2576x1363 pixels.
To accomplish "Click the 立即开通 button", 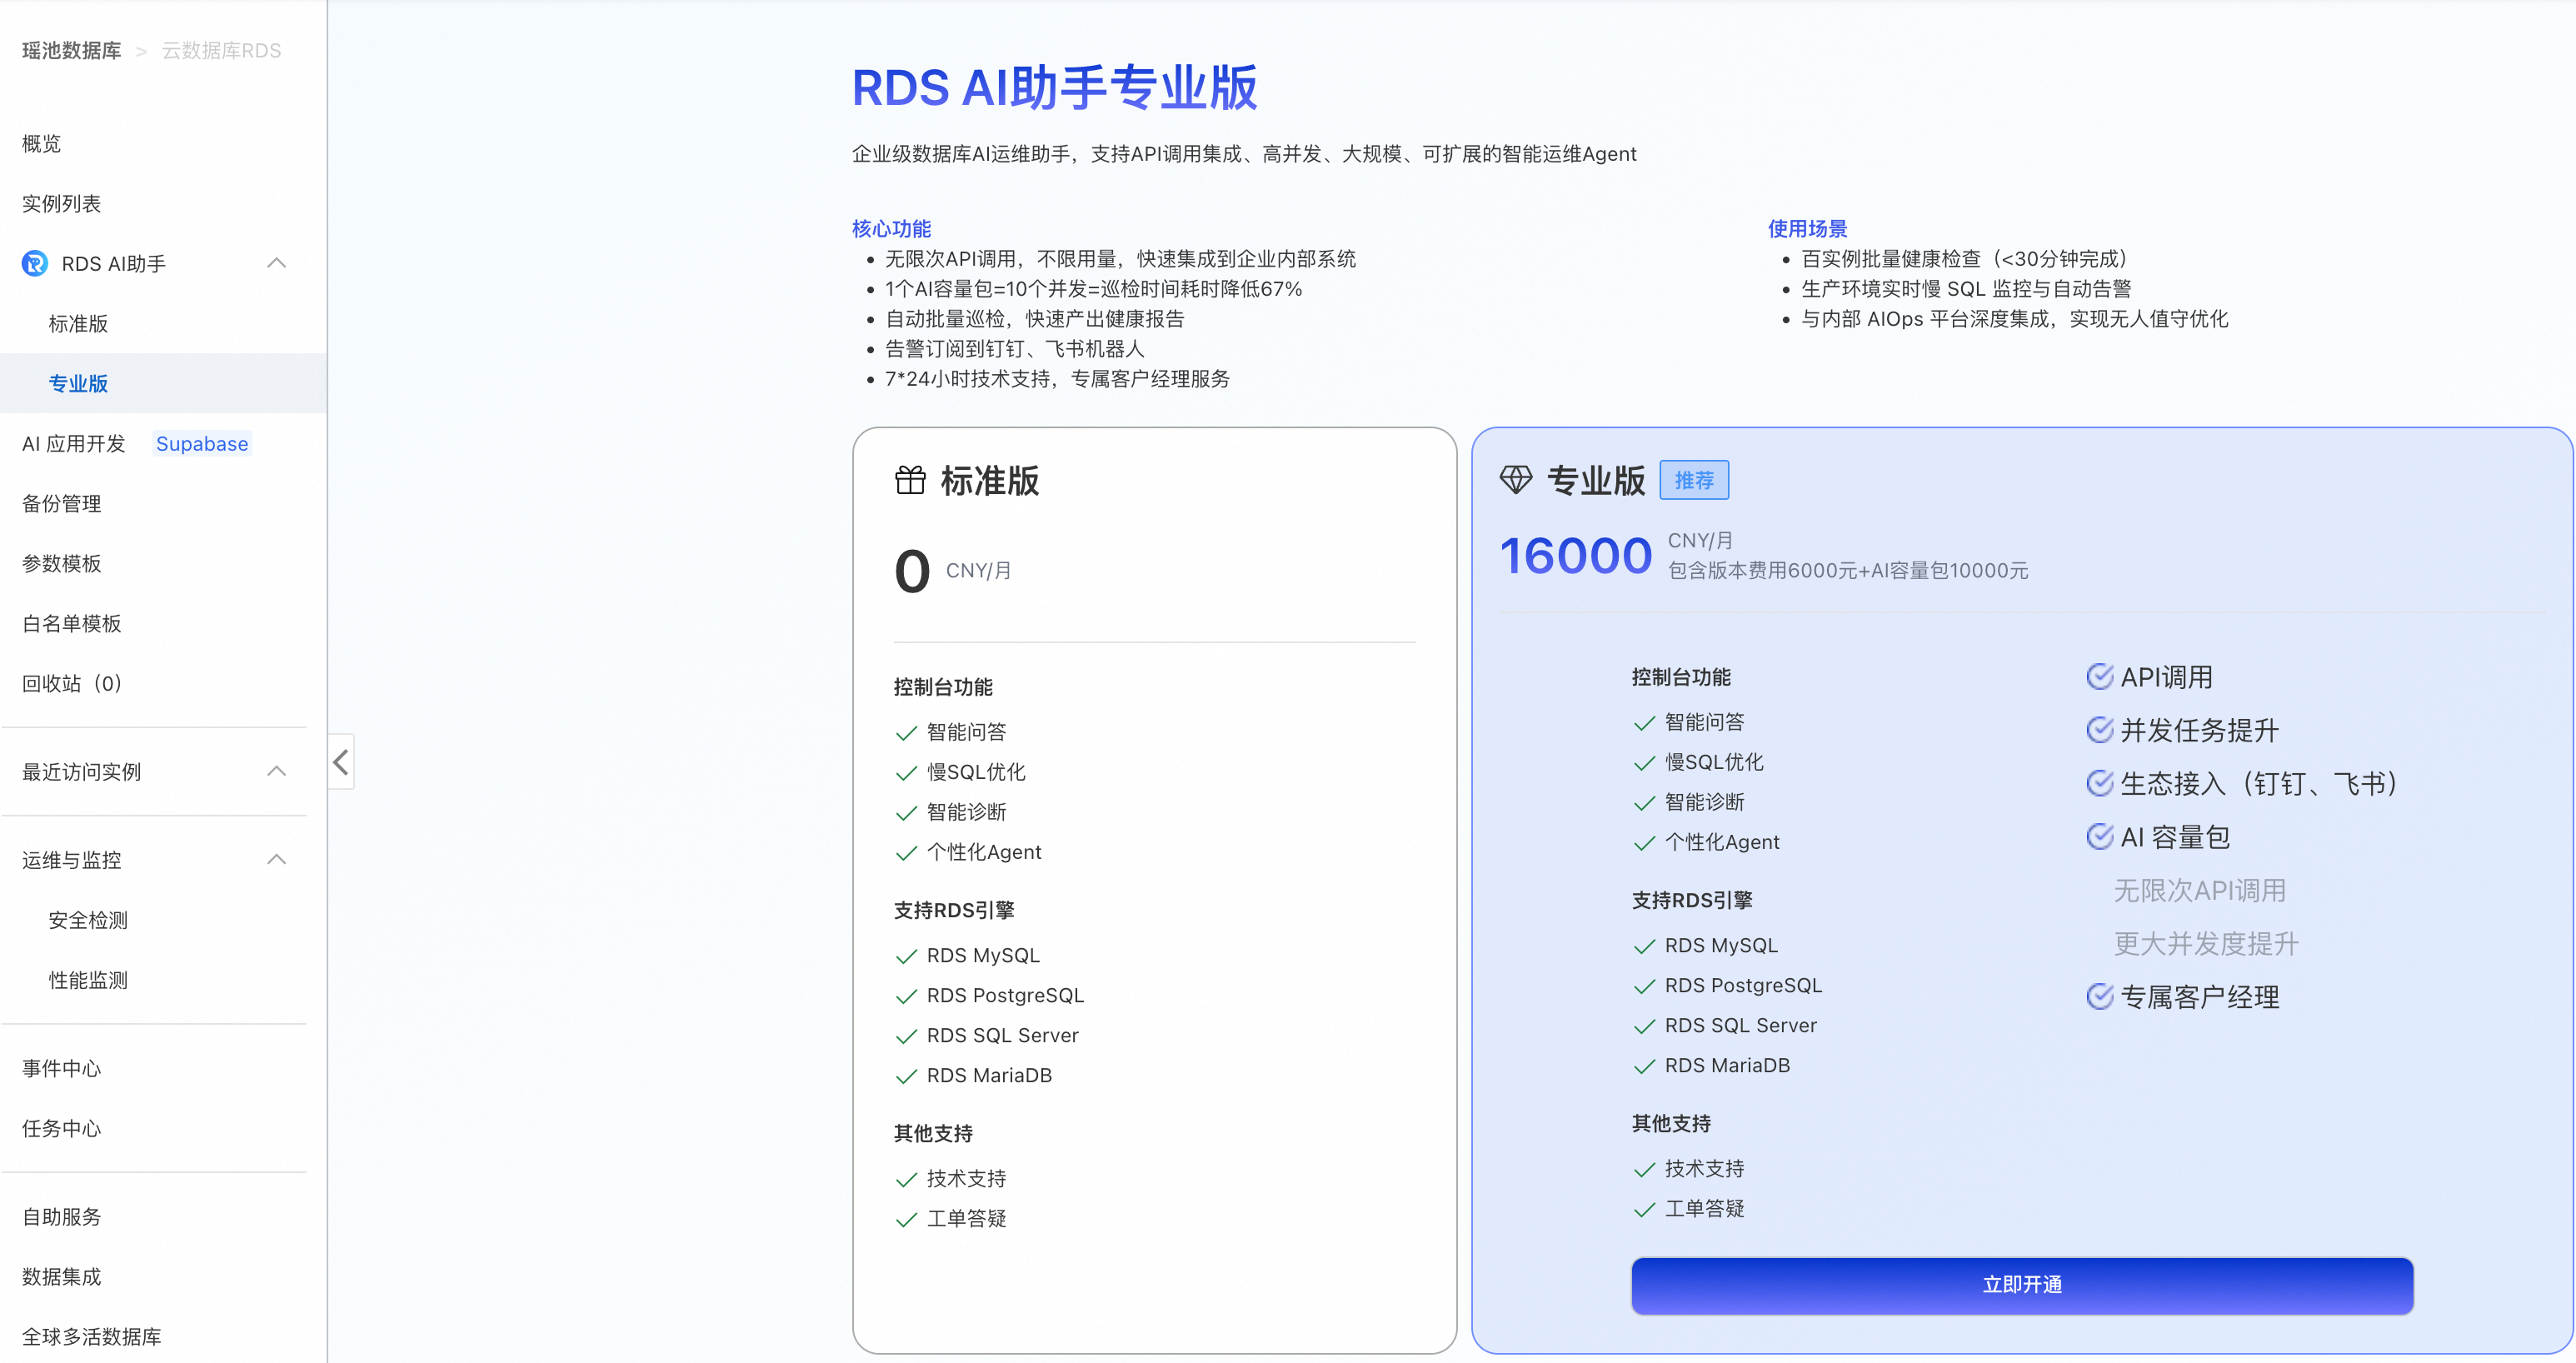I will (2022, 1285).
